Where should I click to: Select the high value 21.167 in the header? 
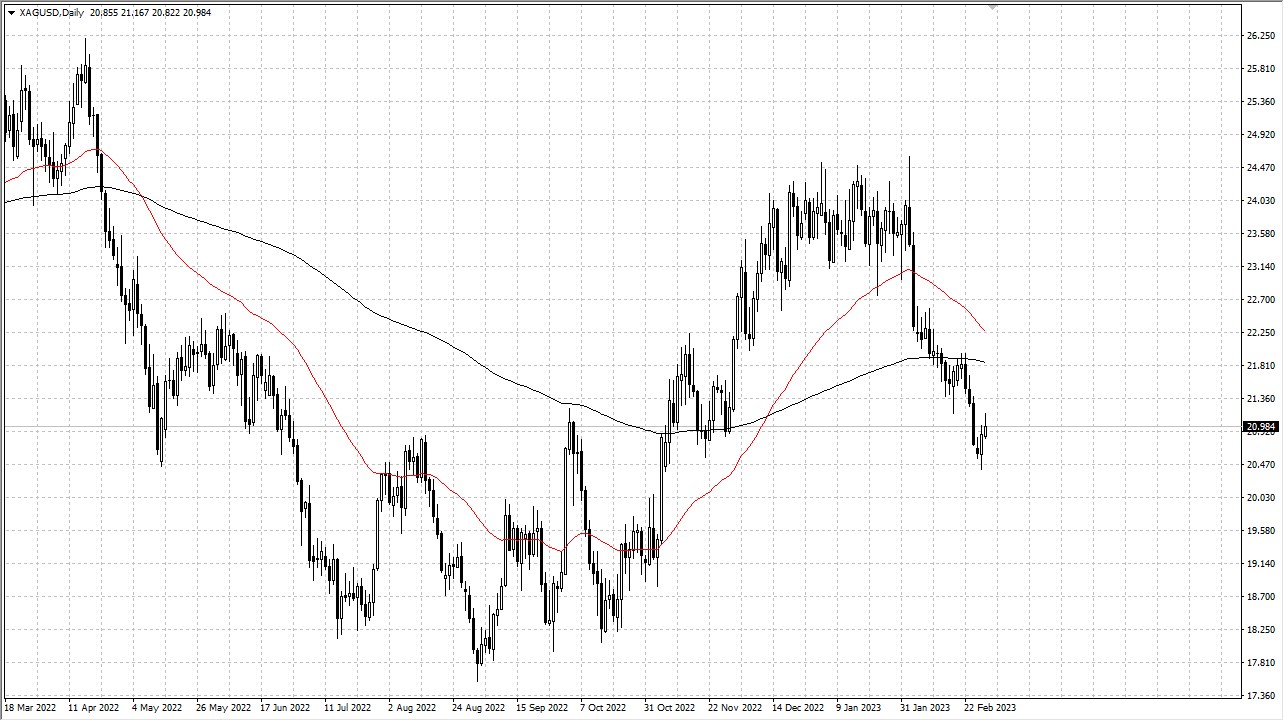tap(135, 12)
